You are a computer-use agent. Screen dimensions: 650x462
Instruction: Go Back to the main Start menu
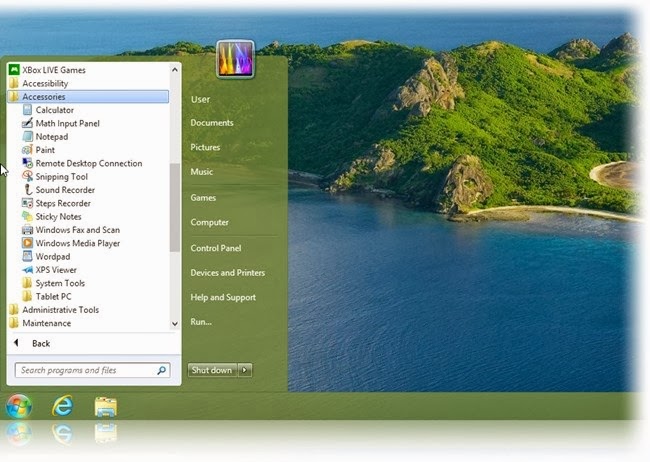(41, 343)
